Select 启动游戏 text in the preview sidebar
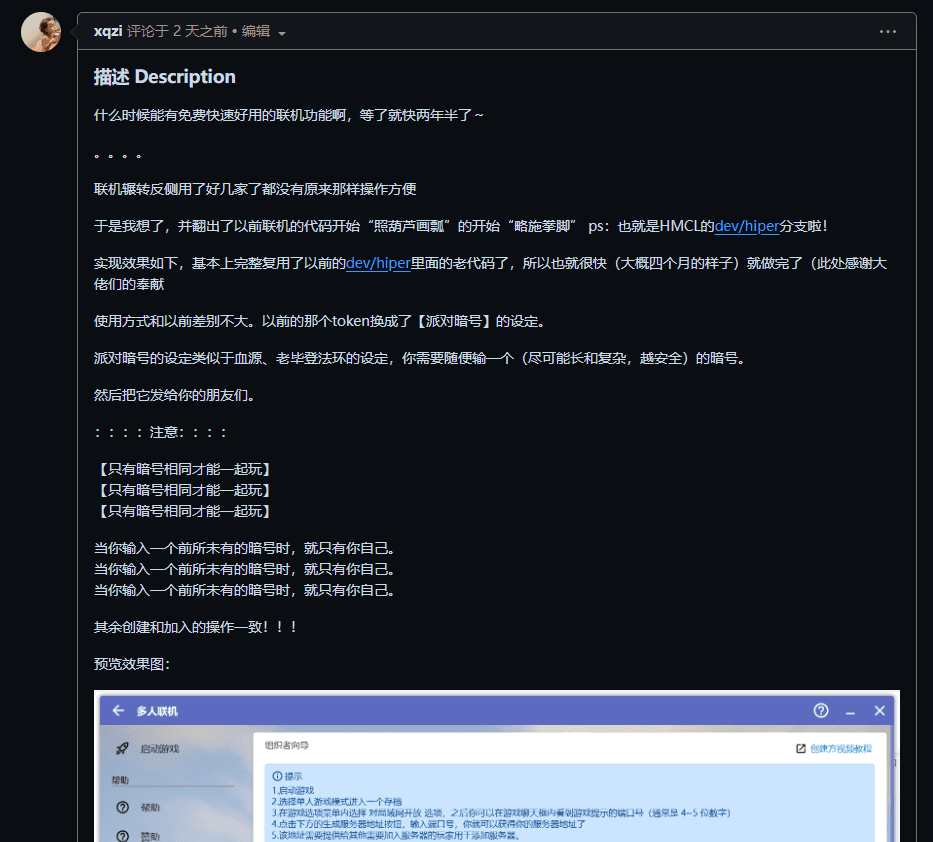The image size is (933, 842). coord(160,749)
